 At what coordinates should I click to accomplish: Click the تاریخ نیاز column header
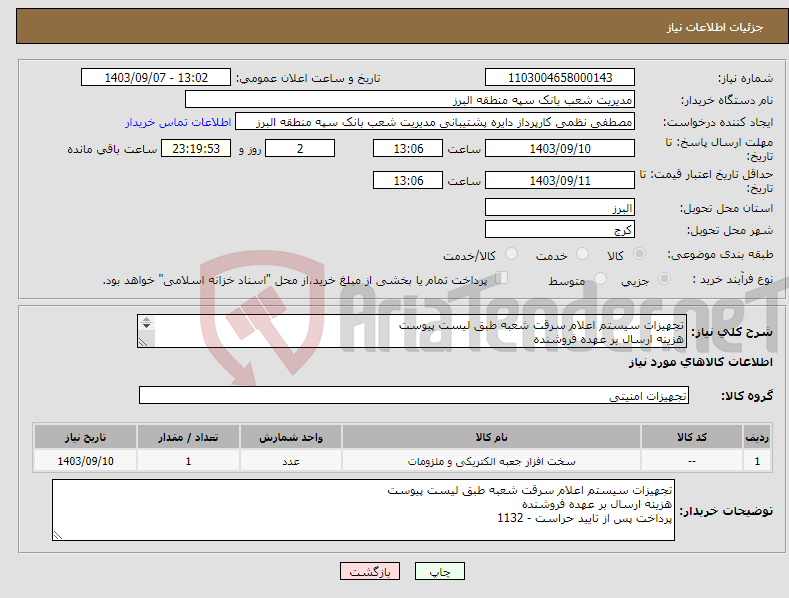pyautogui.click(x=86, y=437)
